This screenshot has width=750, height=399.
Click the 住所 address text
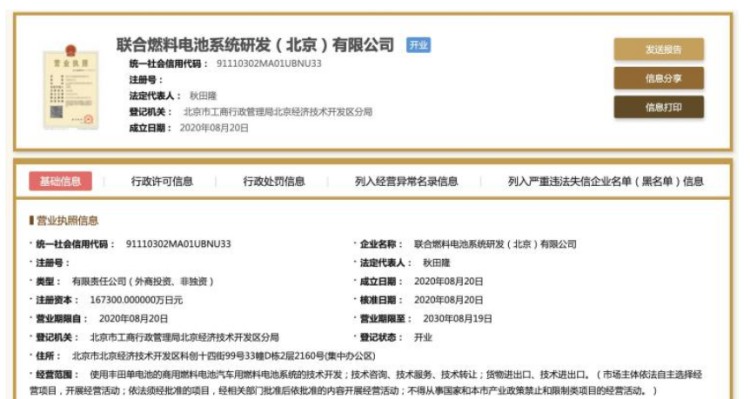tap(223, 356)
